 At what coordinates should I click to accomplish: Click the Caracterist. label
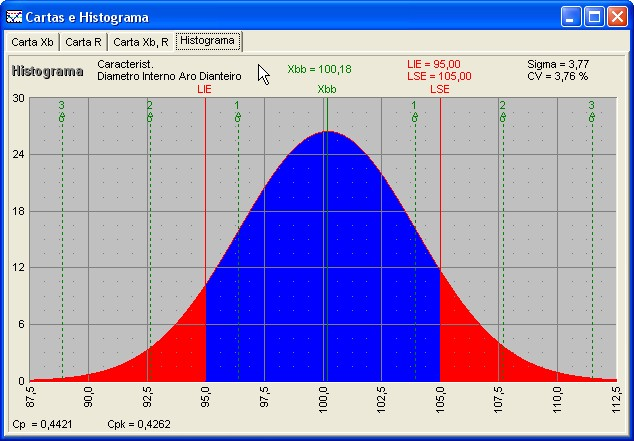tap(125, 64)
